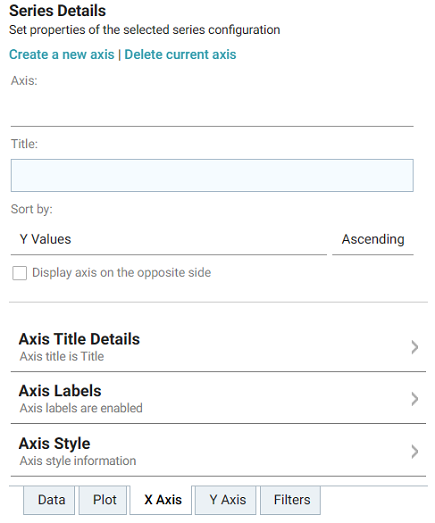Open the Y Values sort by dropdown
Image resolution: width=435 pixels, height=523 pixels.
[x=168, y=239]
